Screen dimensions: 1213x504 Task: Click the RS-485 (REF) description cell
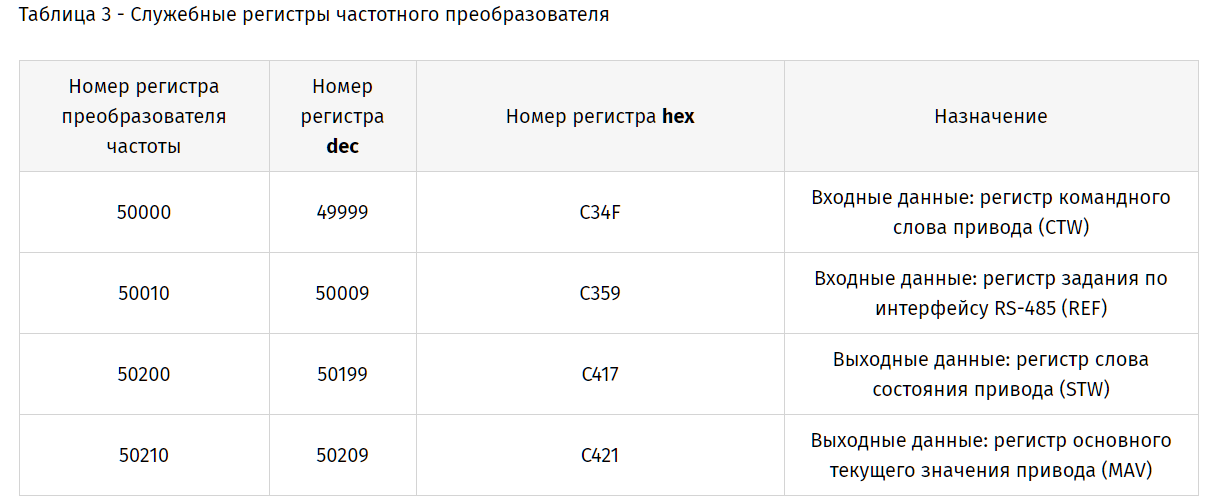(990, 293)
